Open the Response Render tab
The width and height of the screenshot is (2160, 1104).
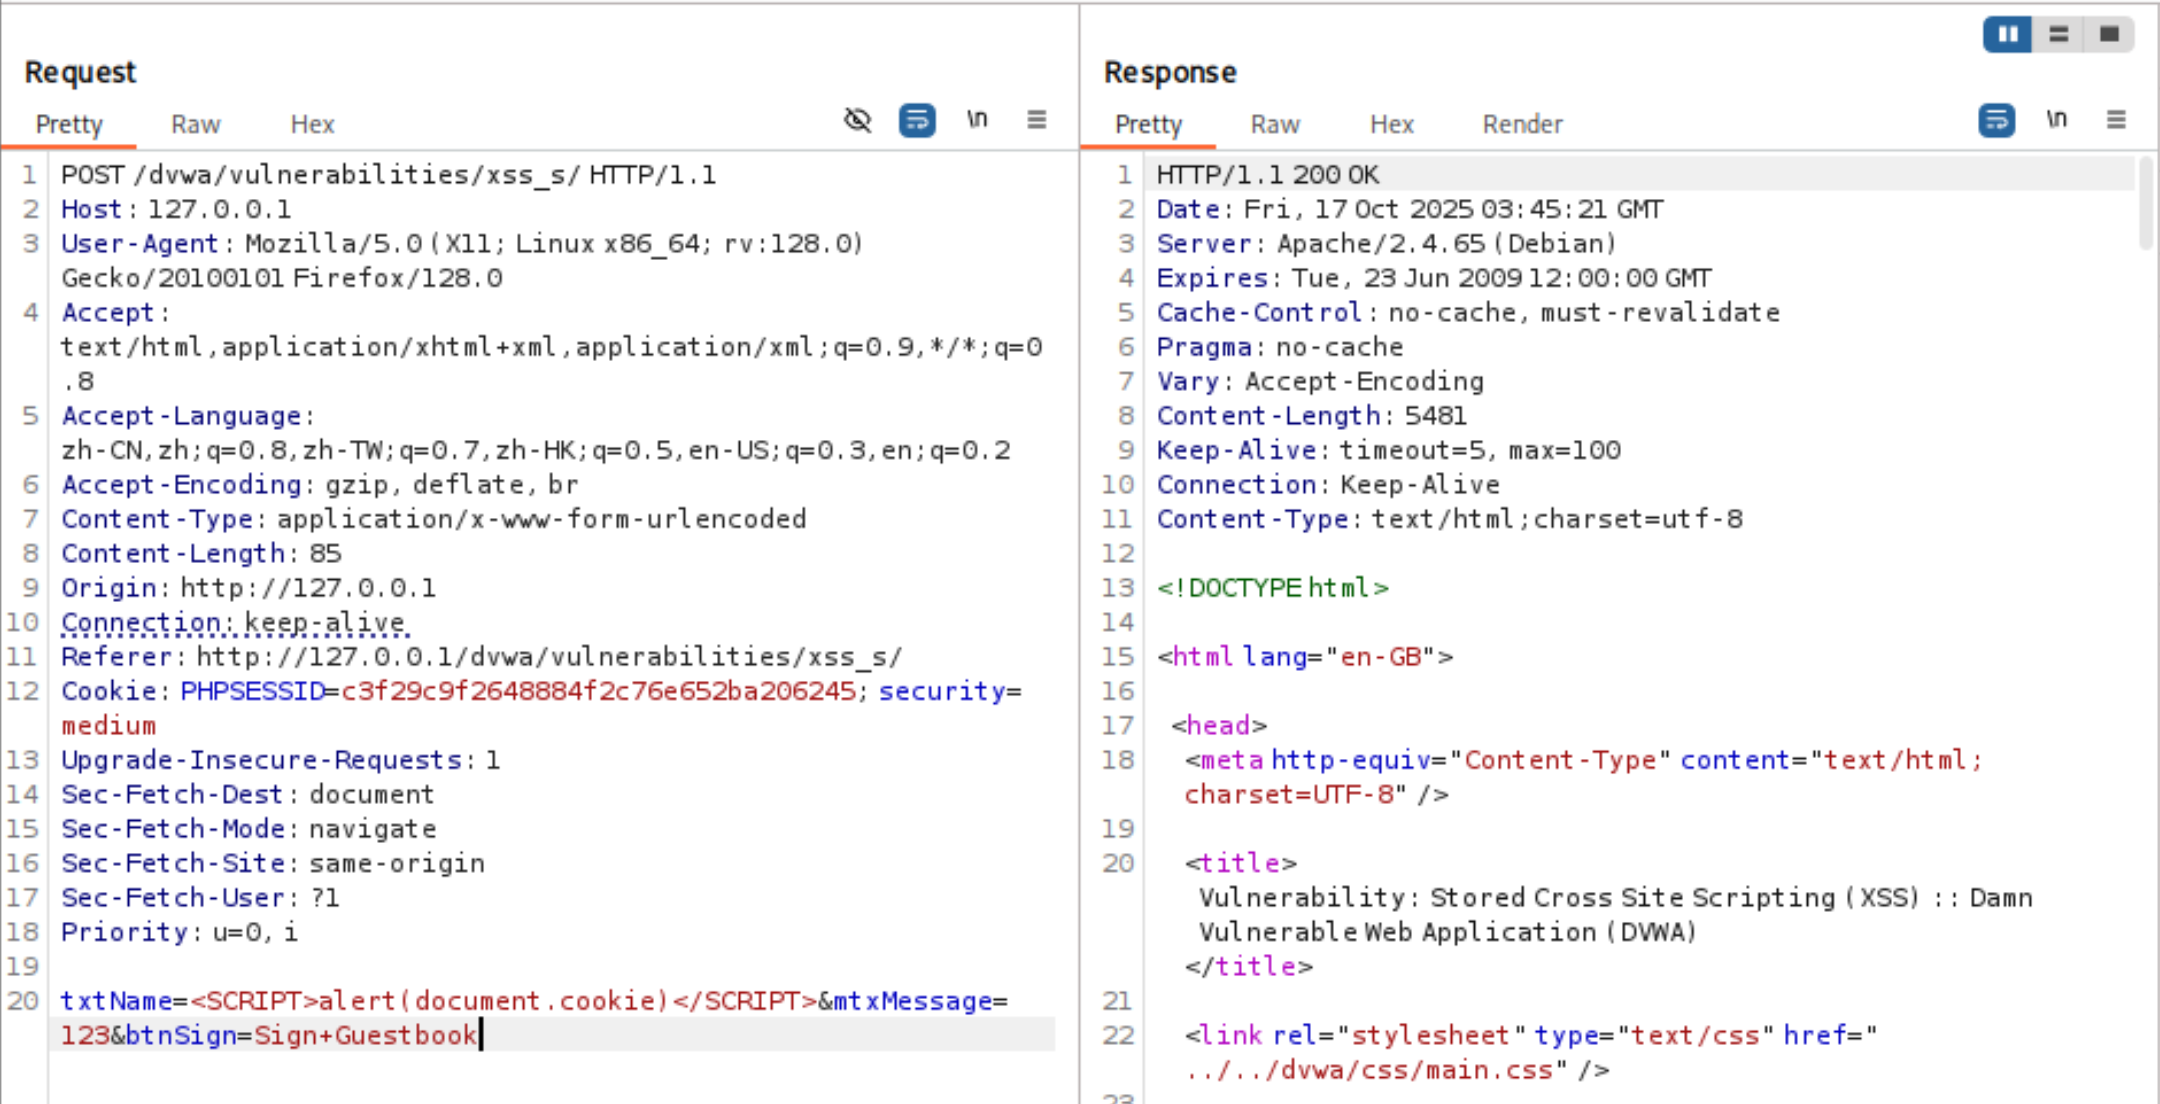(x=1521, y=124)
